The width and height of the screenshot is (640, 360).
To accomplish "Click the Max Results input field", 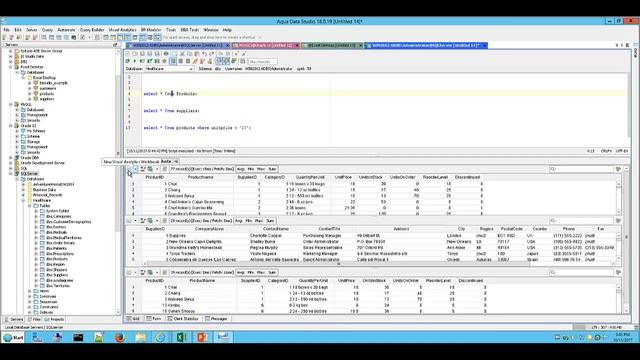I will (x=262, y=62).
